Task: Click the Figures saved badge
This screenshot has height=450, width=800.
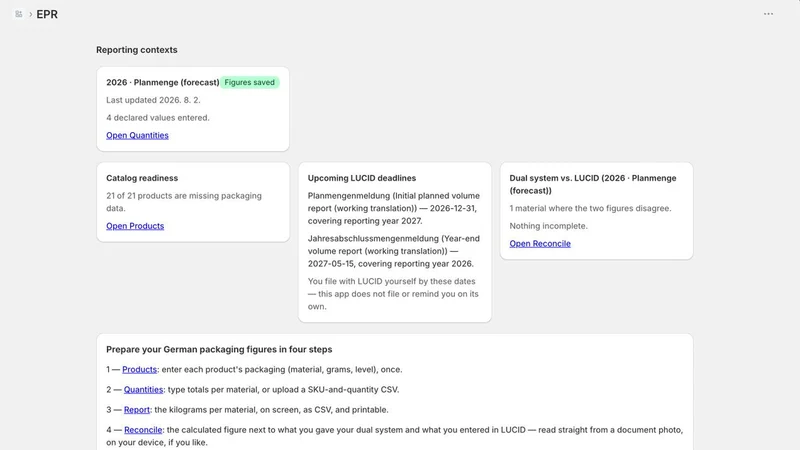Action: coord(249,82)
